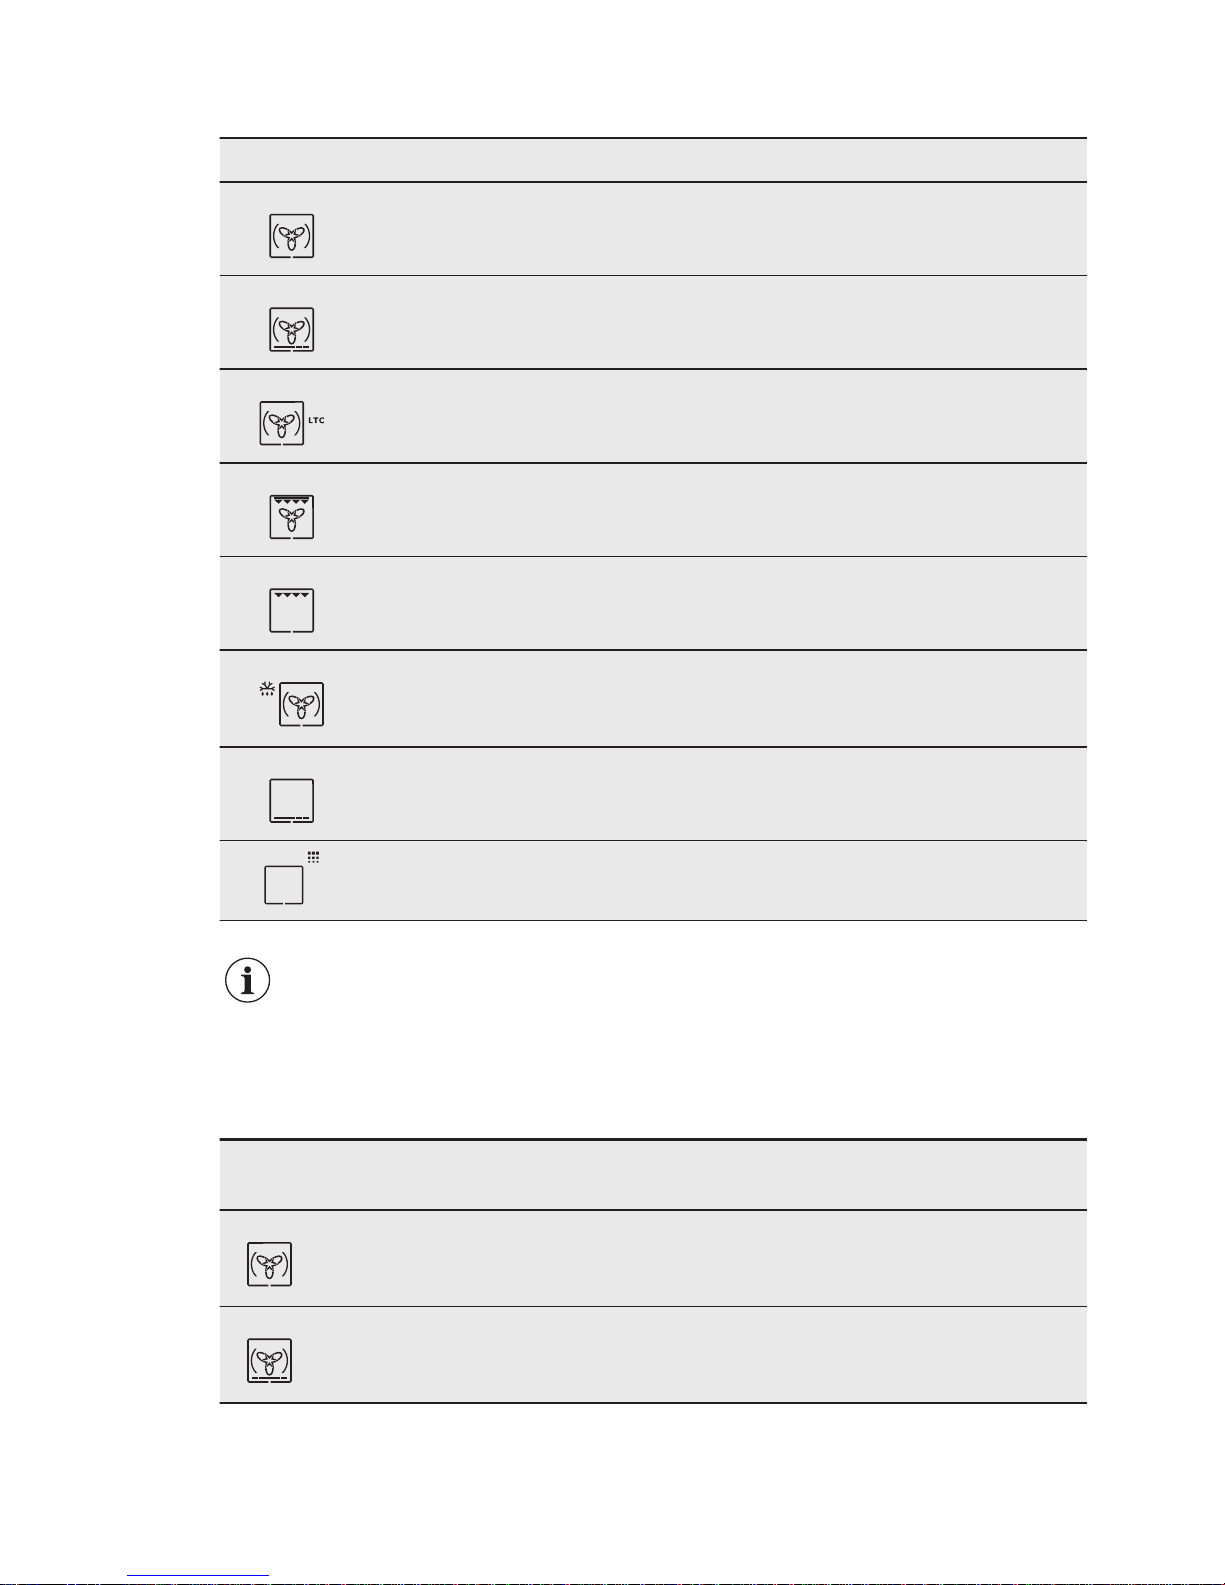Select the small snowflake defrost symbol

click(267, 688)
